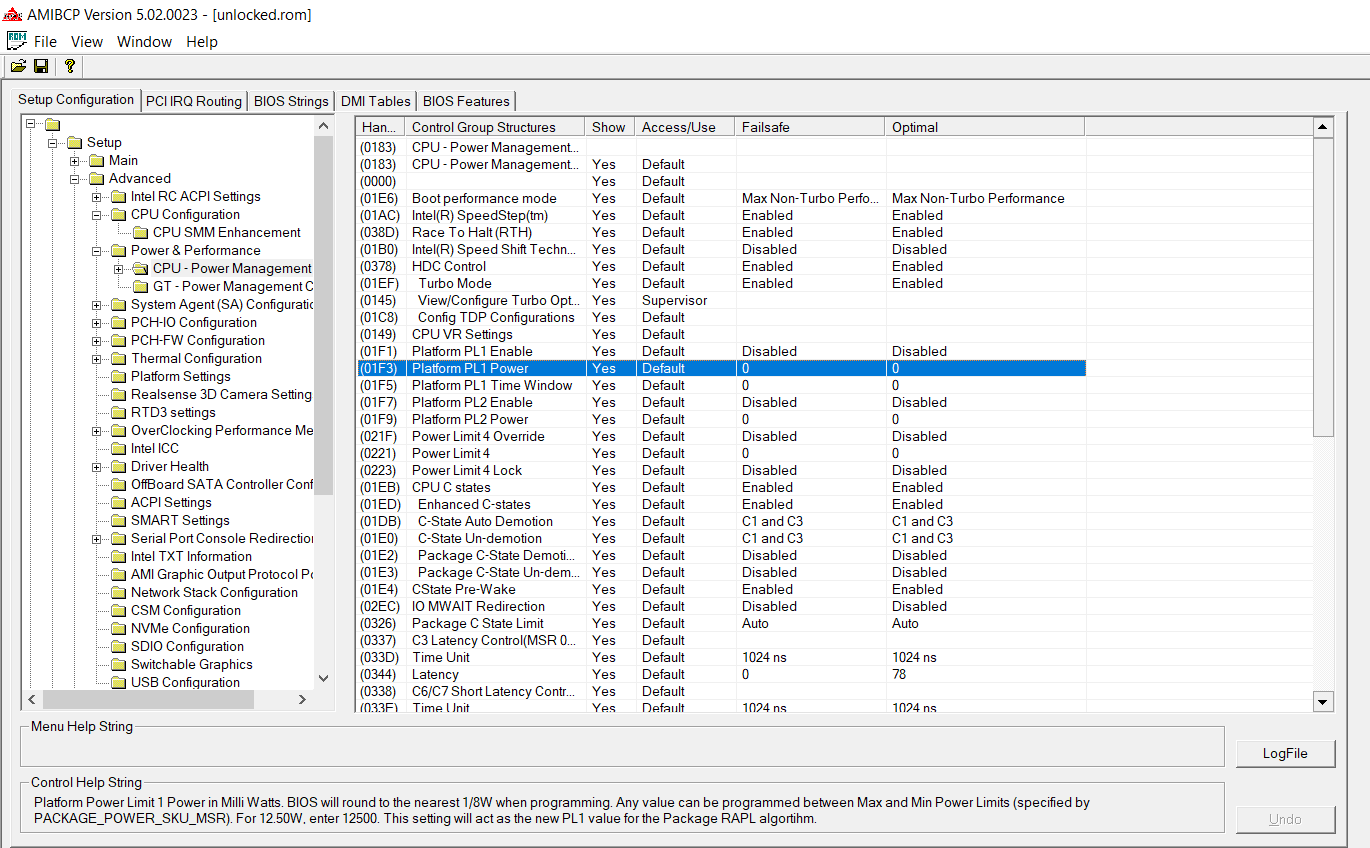The image size is (1370, 848).
Task: Click folder icon beside SMART Settings
Action: (x=118, y=521)
